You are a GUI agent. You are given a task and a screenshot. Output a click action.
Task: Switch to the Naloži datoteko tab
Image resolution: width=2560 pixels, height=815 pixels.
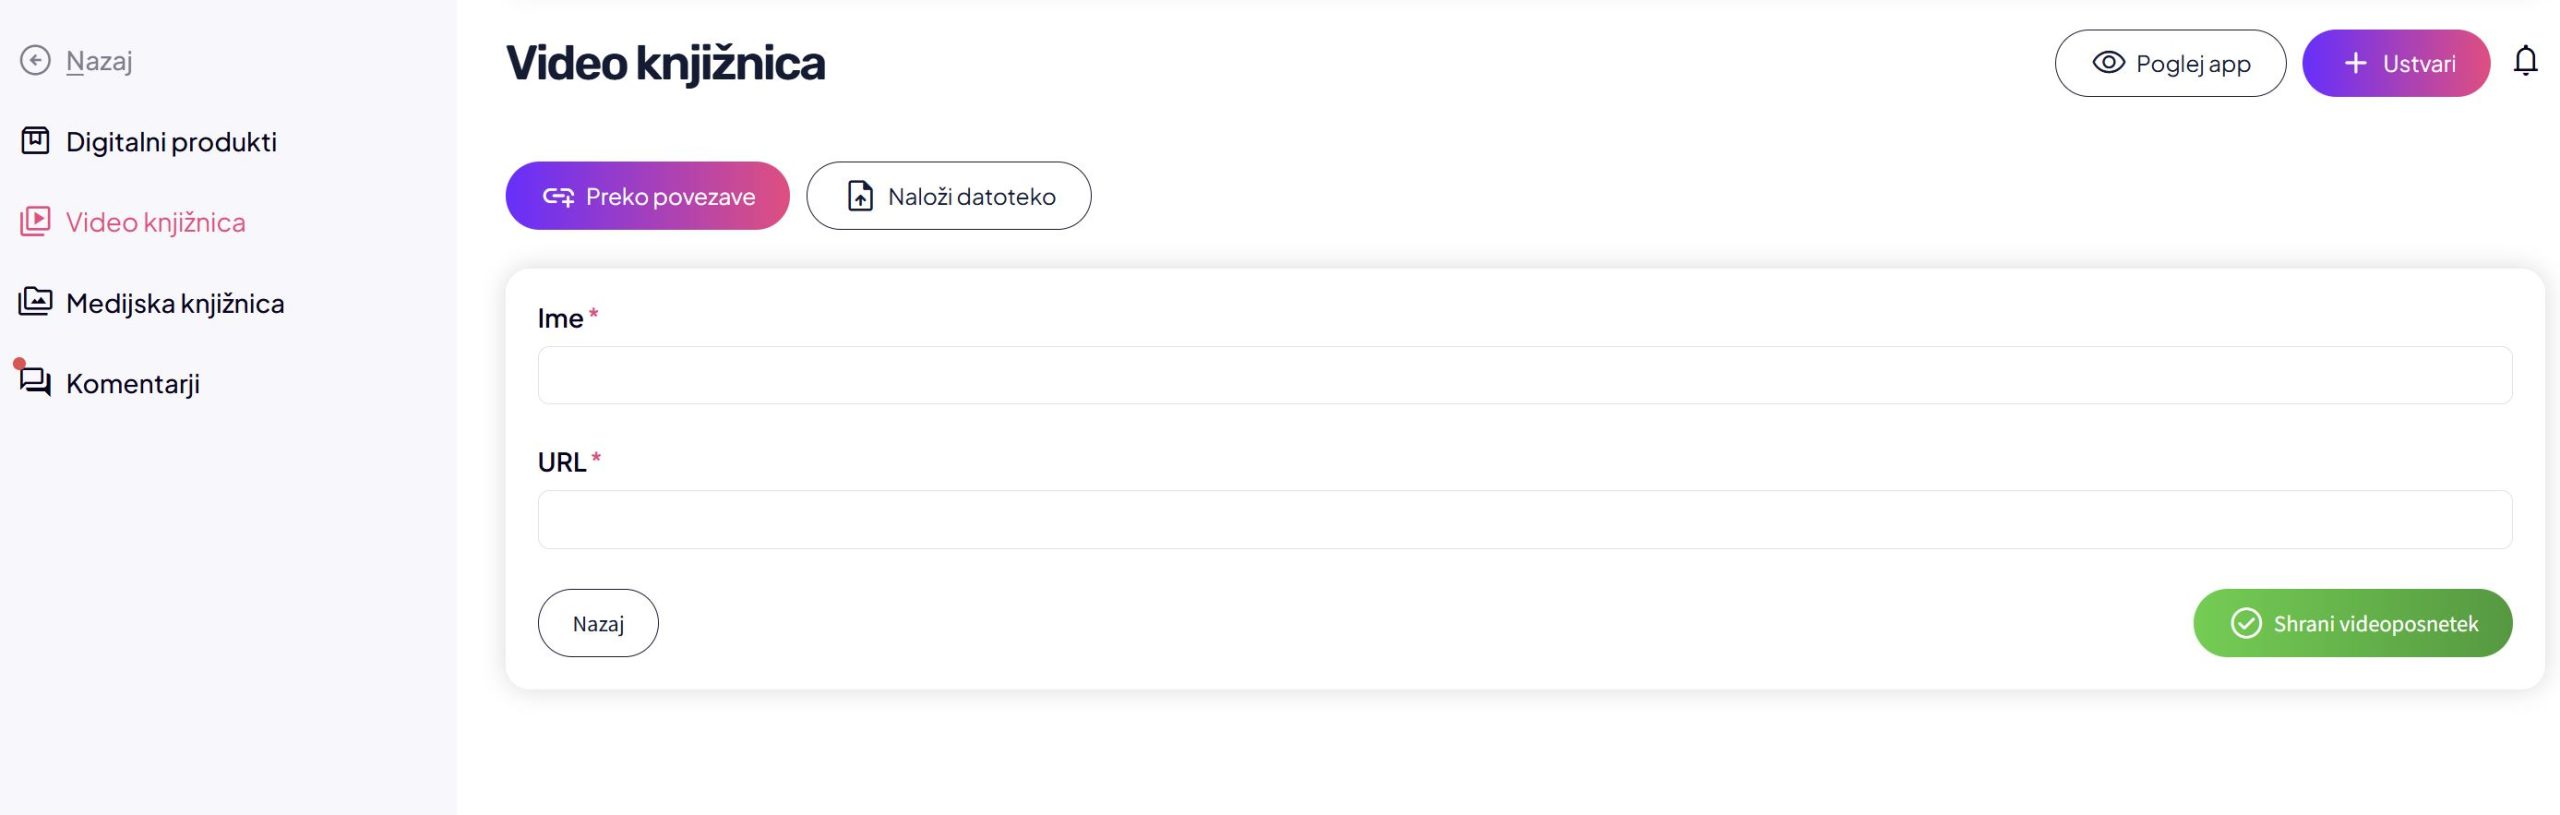(x=948, y=196)
